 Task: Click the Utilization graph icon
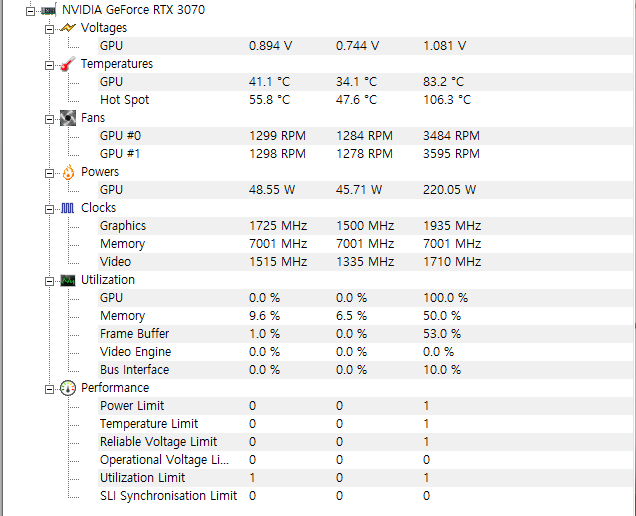coord(68,280)
